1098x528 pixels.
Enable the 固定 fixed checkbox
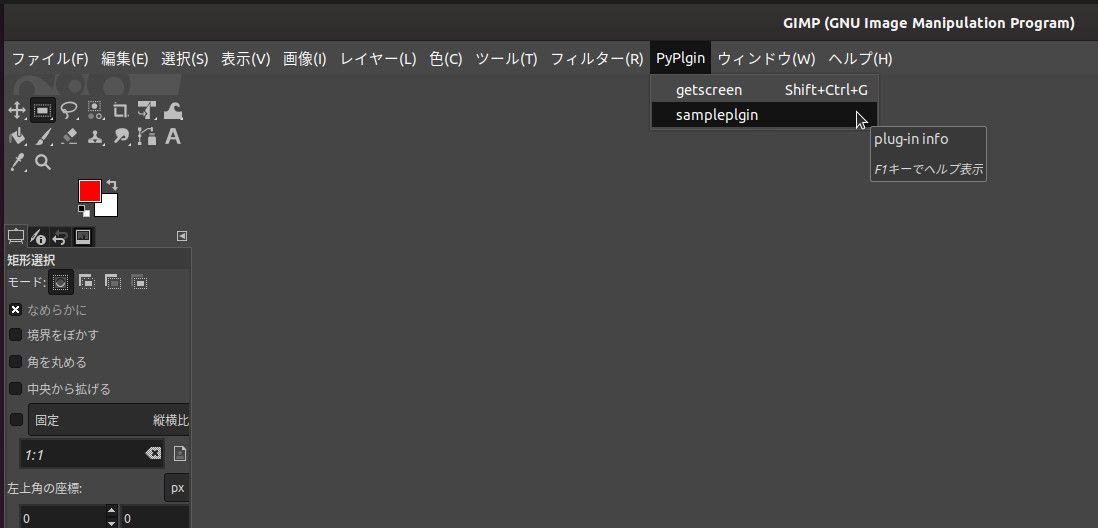pos(15,420)
